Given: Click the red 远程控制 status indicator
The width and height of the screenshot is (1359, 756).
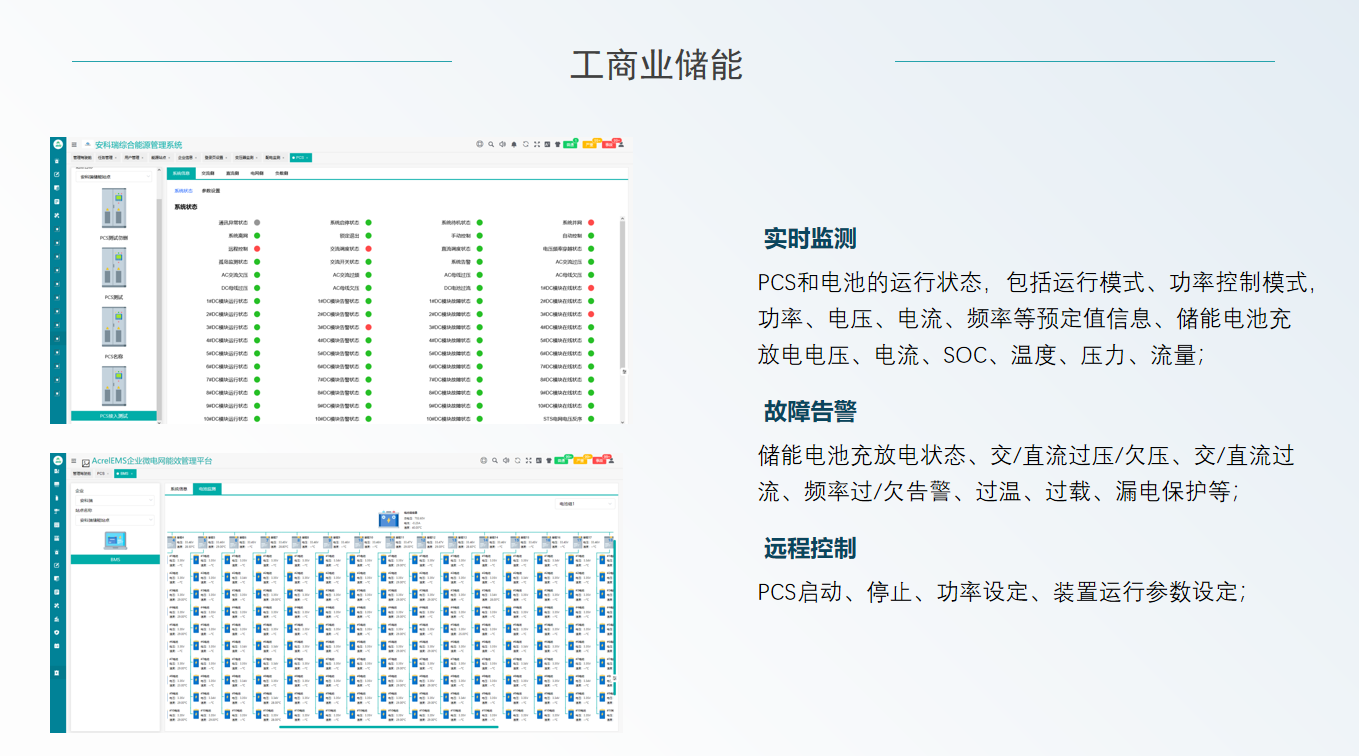Looking at the screenshot, I should (x=257, y=248).
